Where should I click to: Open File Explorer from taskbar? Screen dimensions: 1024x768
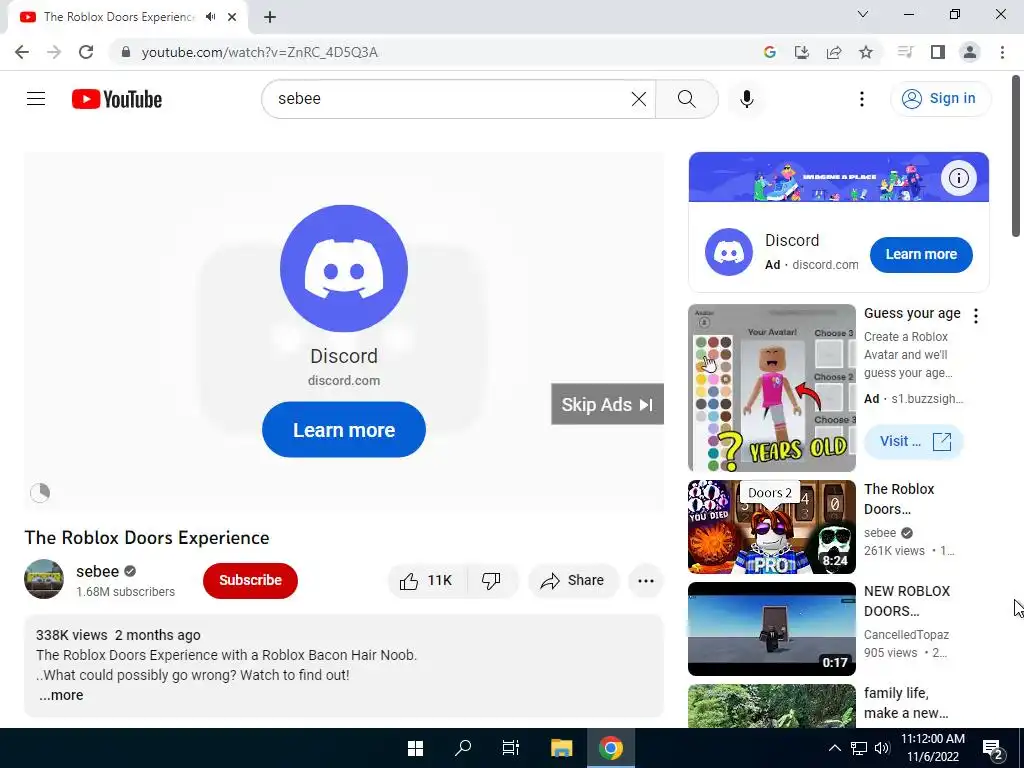pyautogui.click(x=561, y=748)
